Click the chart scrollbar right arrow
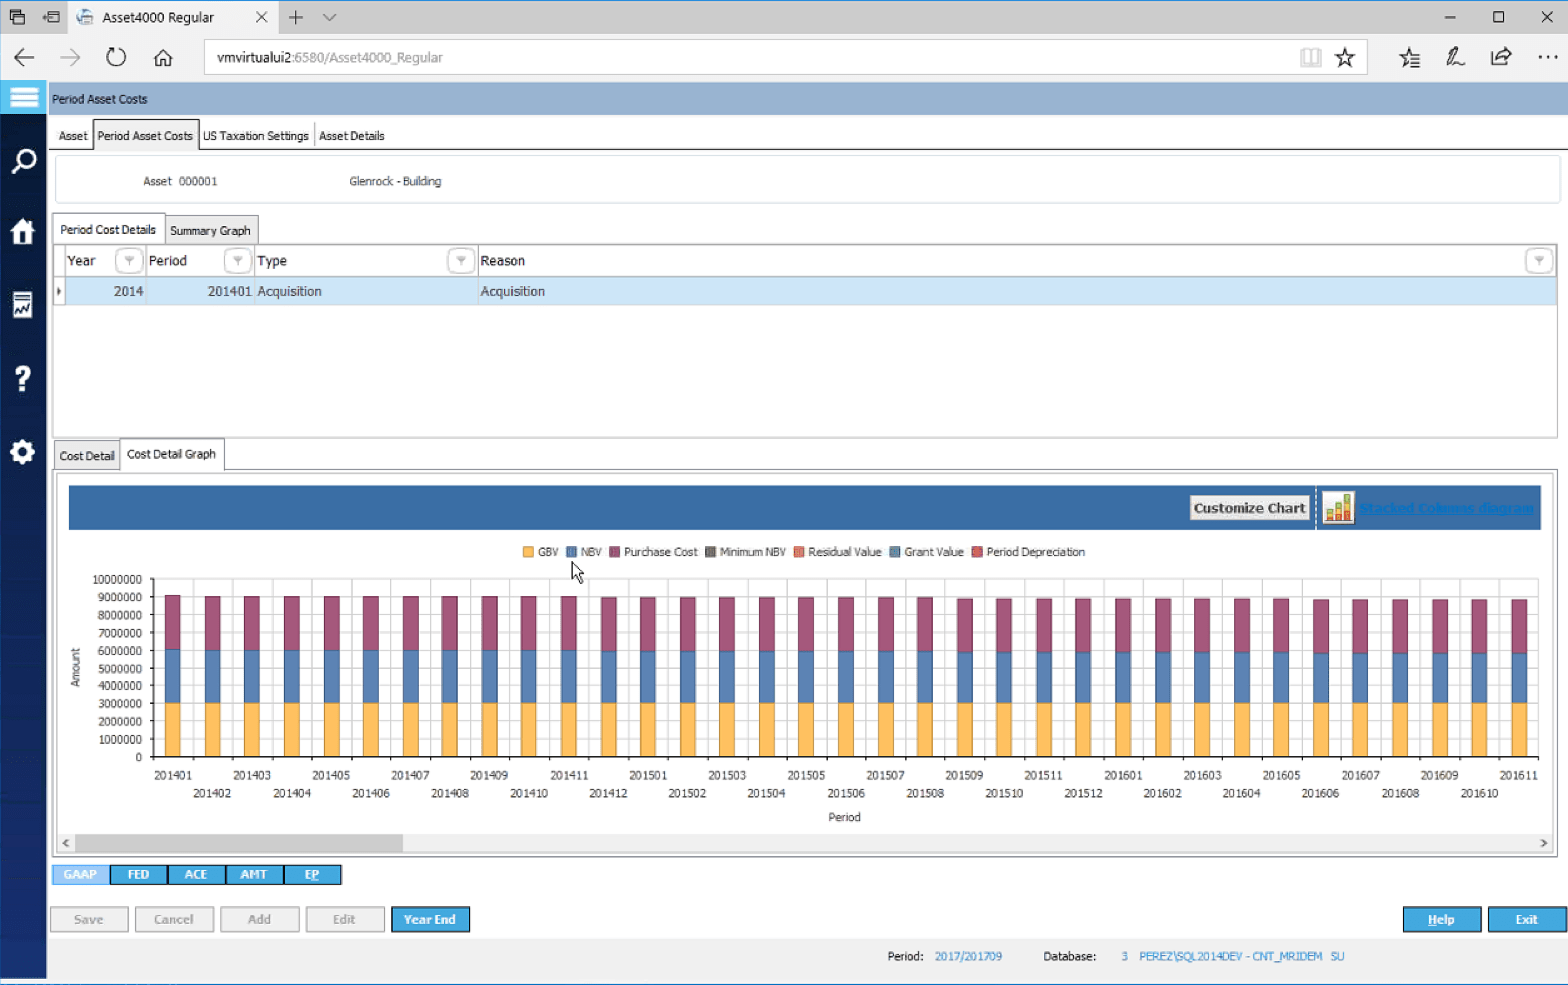Viewport: 1568px width, 985px height. 1543,843
